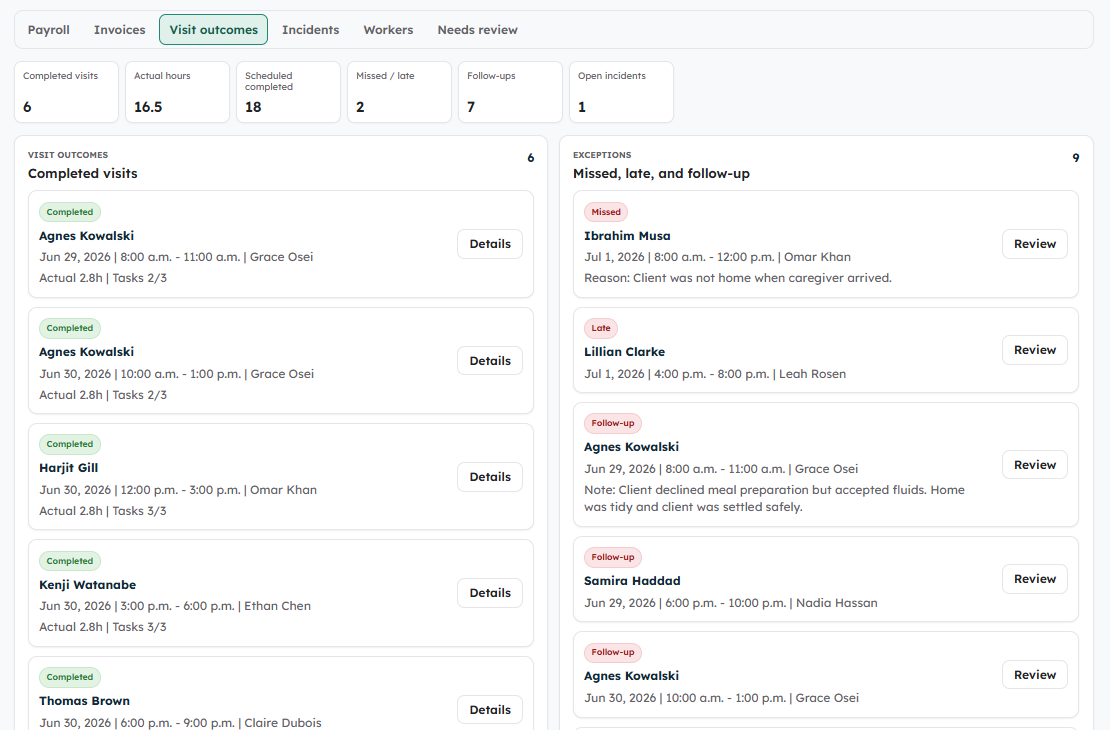Switch to the Needs review tab
This screenshot has height=730, width=1110.
pyautogui.click(x=477, y=30)
